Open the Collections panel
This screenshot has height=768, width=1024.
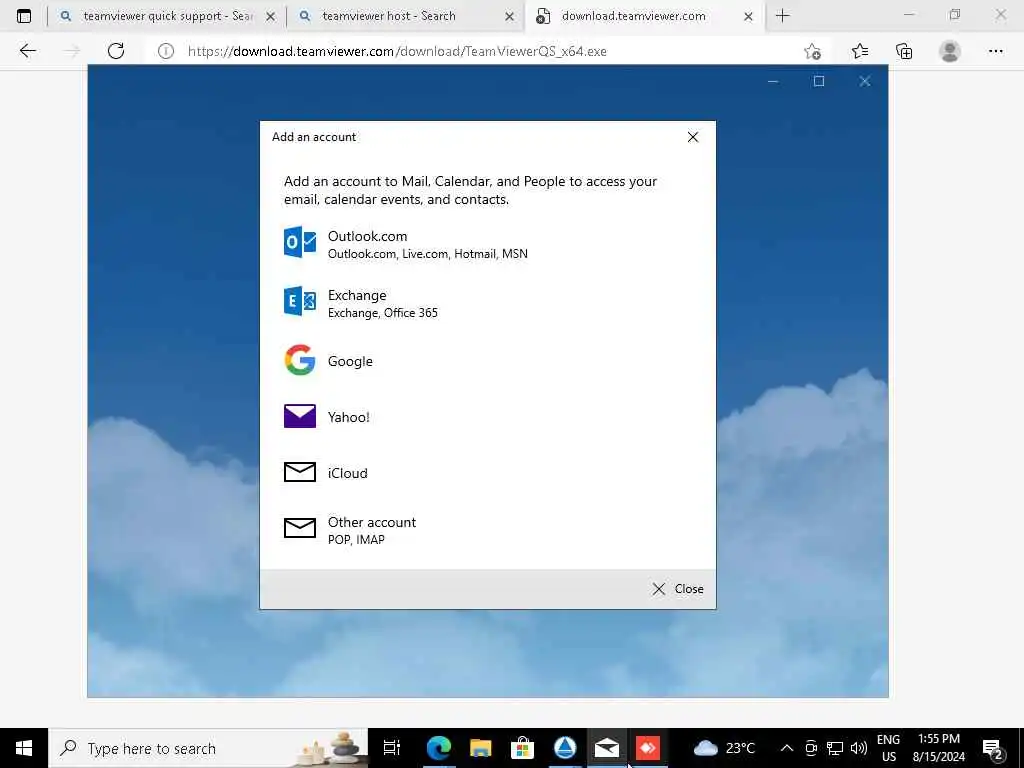coord(904,51)
